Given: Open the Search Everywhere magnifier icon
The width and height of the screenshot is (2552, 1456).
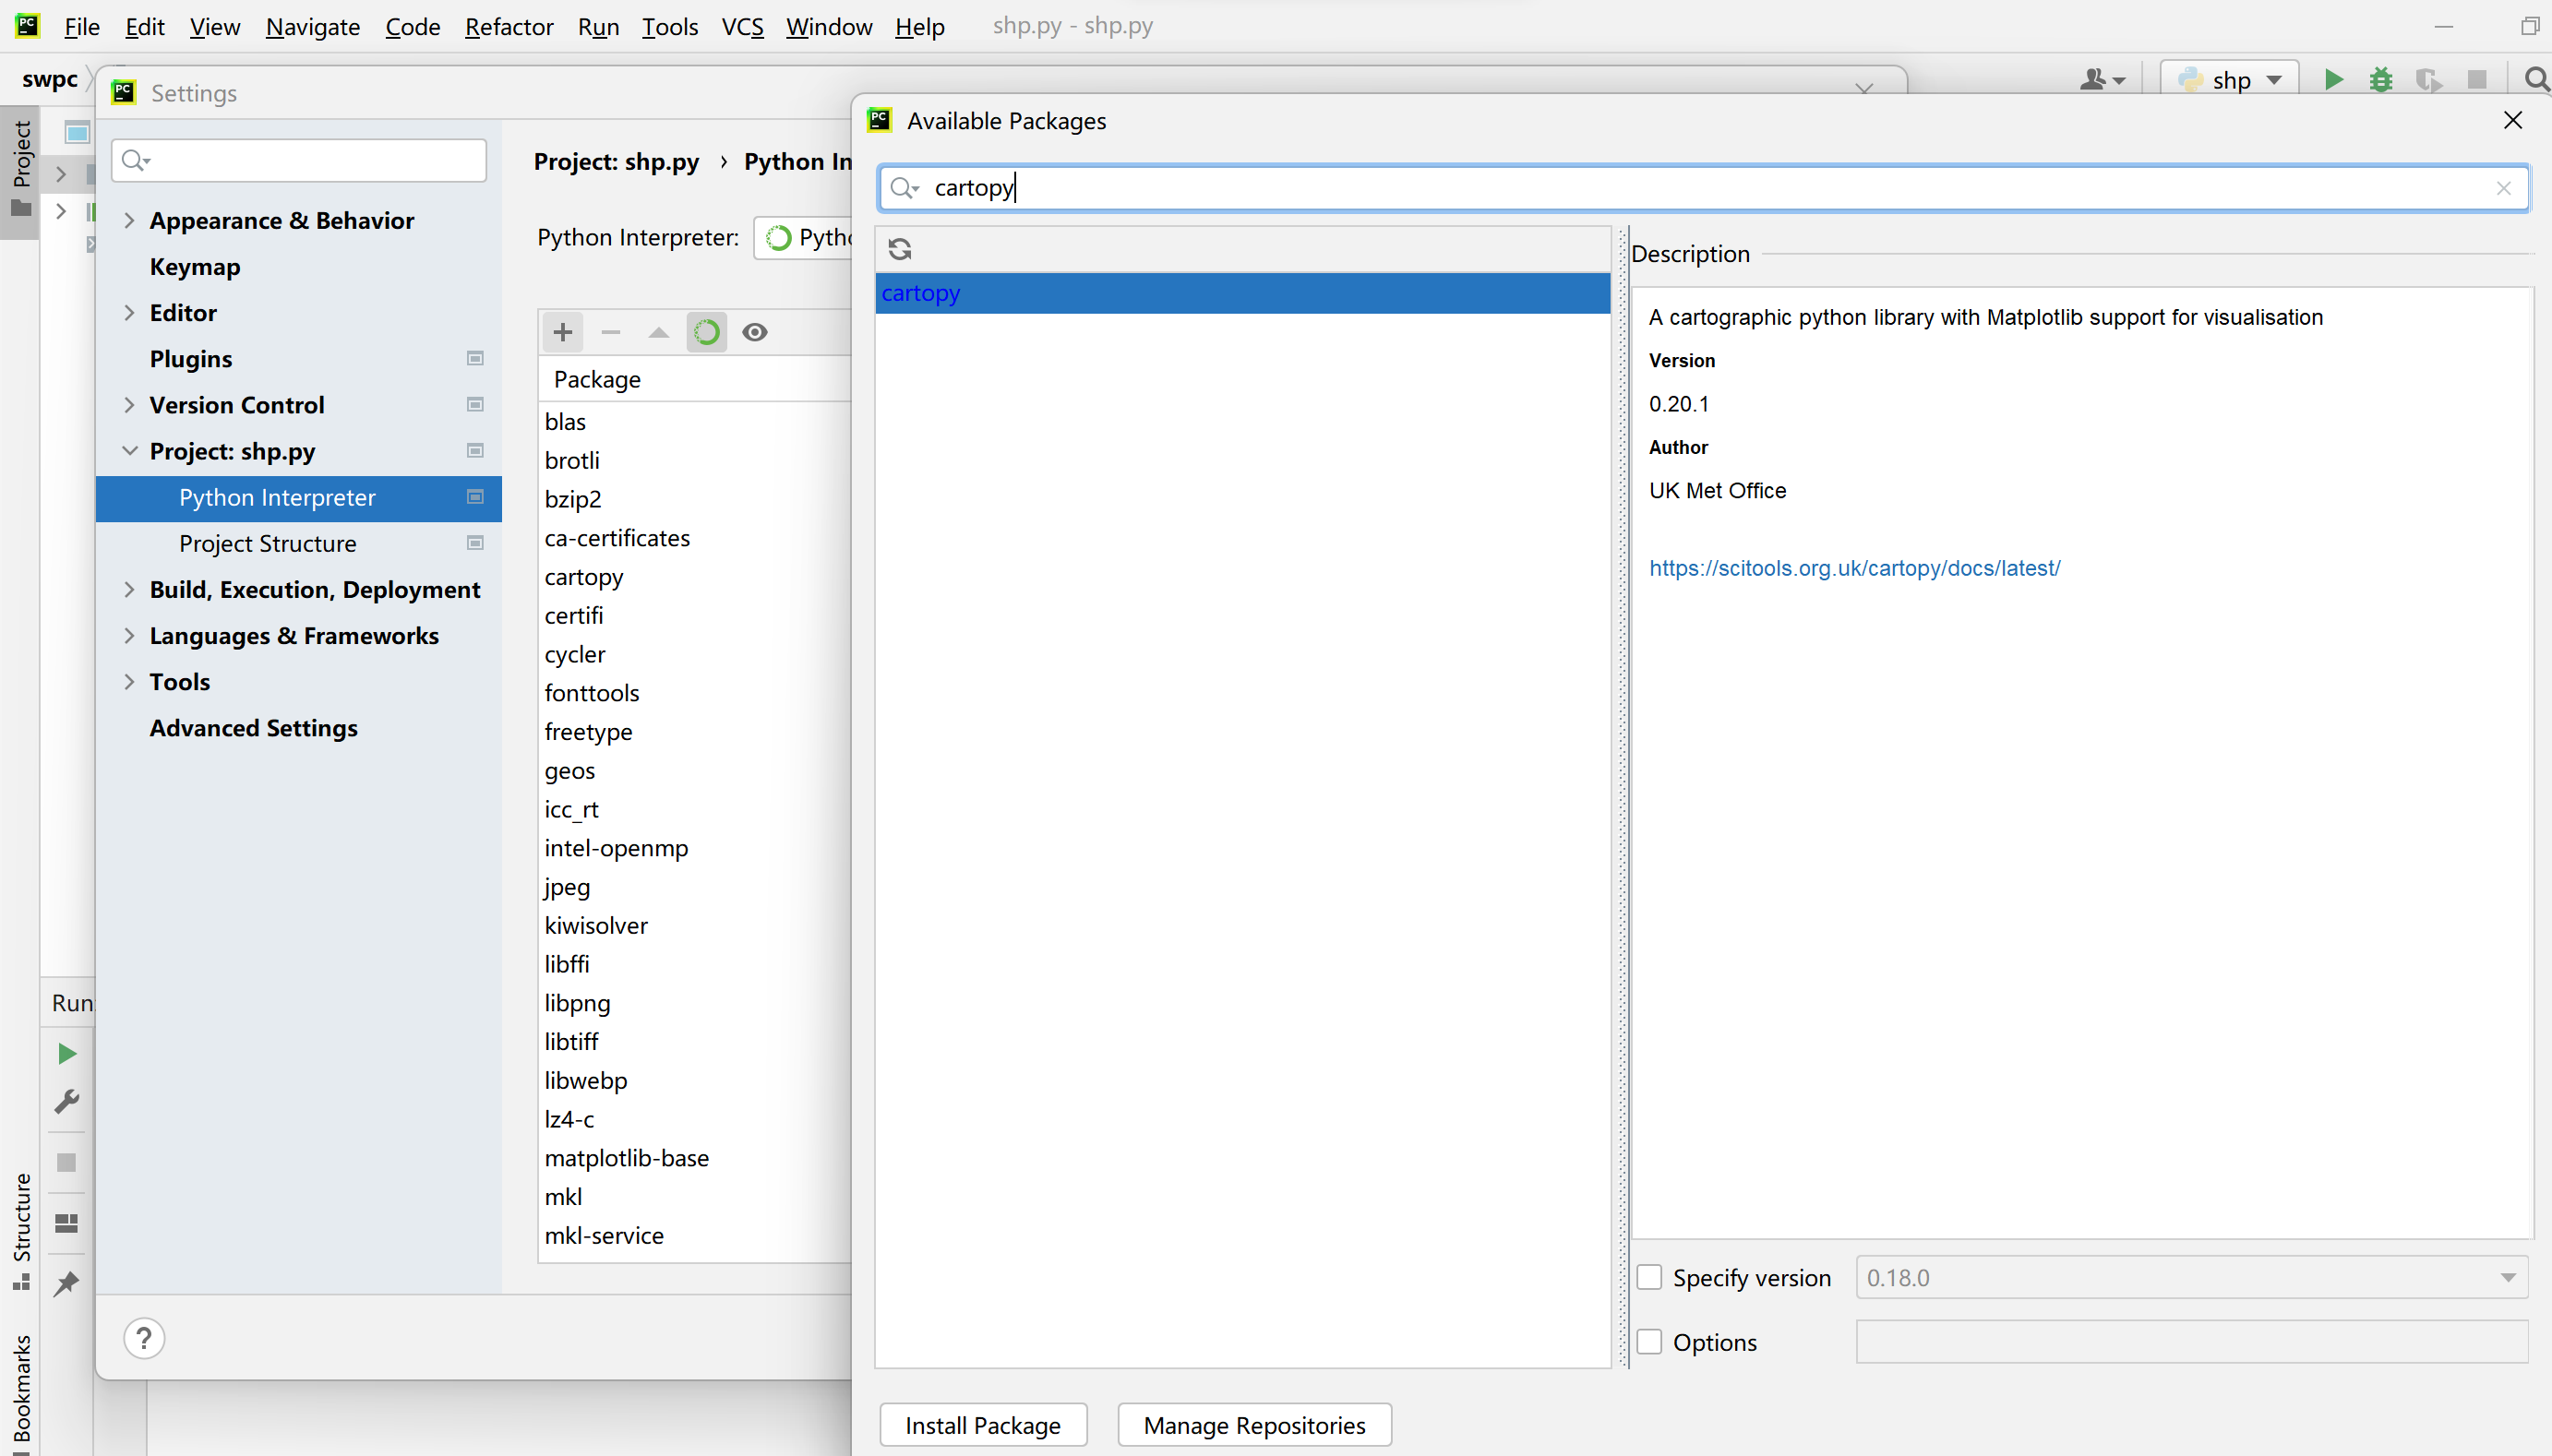Looking at the screenshot, I should point(2535,80).
